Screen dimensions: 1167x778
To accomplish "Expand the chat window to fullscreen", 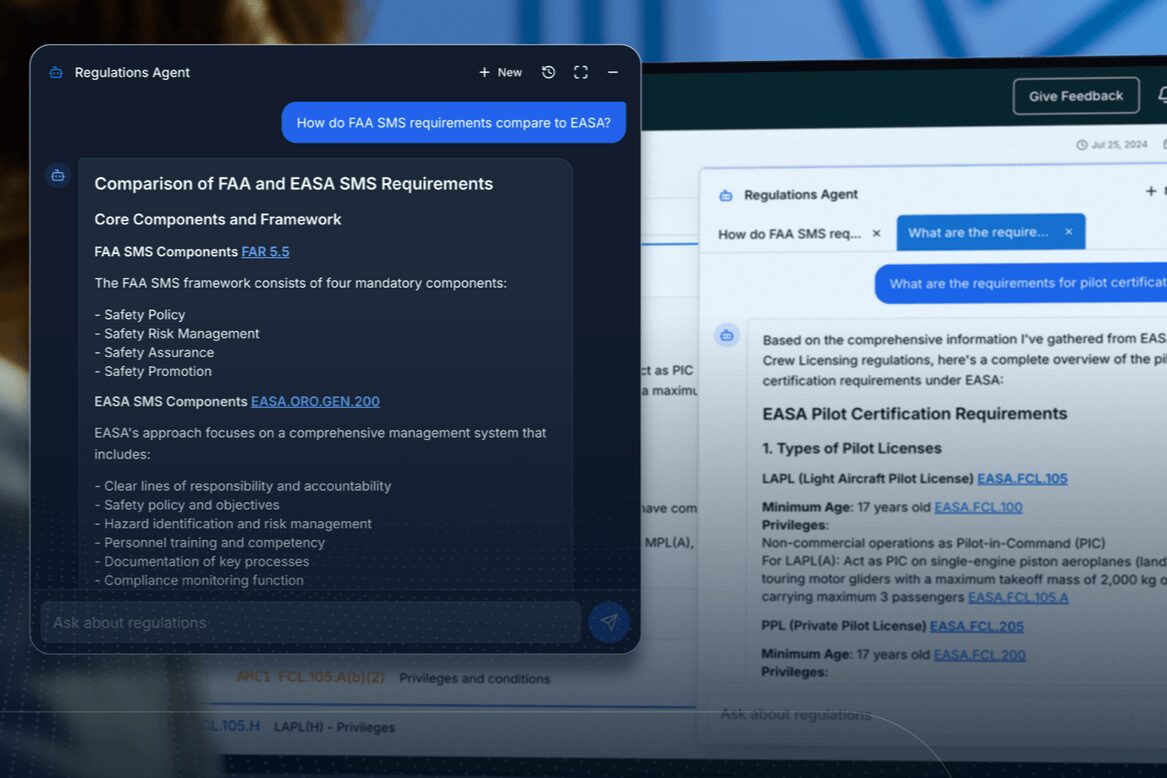I will coord(580,72).
